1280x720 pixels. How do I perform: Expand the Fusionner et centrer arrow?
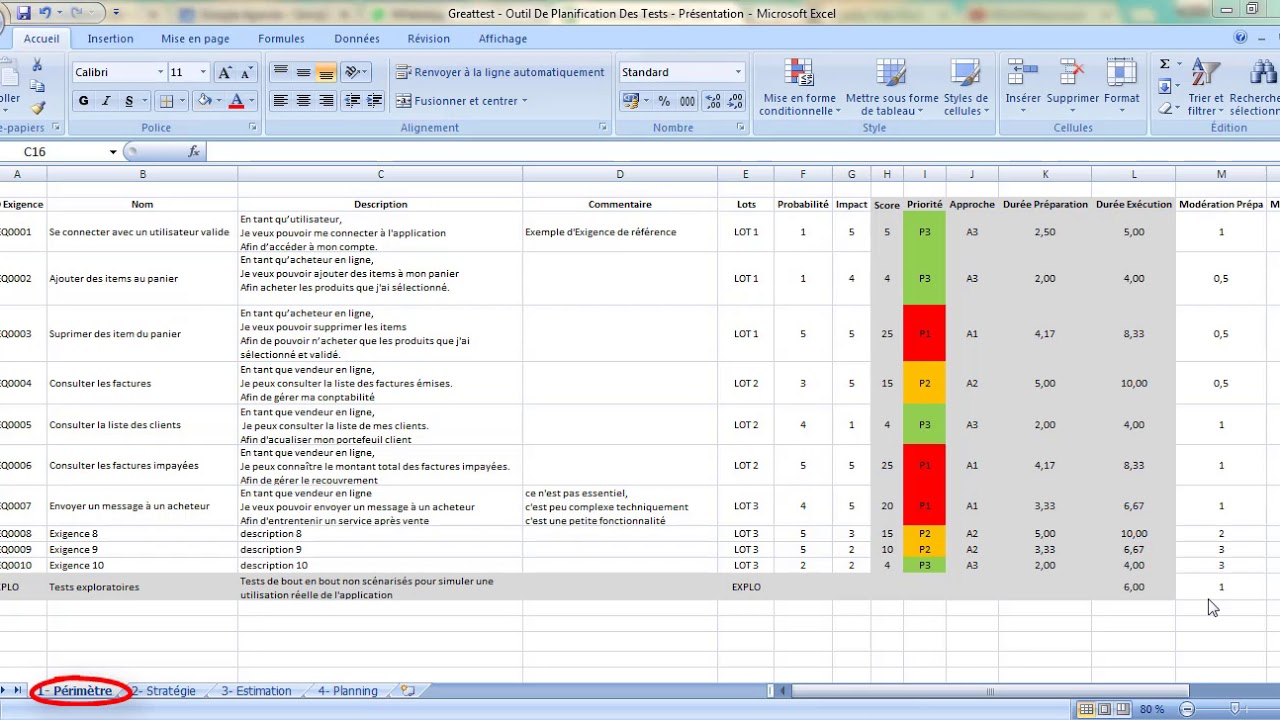pyautogui.click(x=524, y=101)
